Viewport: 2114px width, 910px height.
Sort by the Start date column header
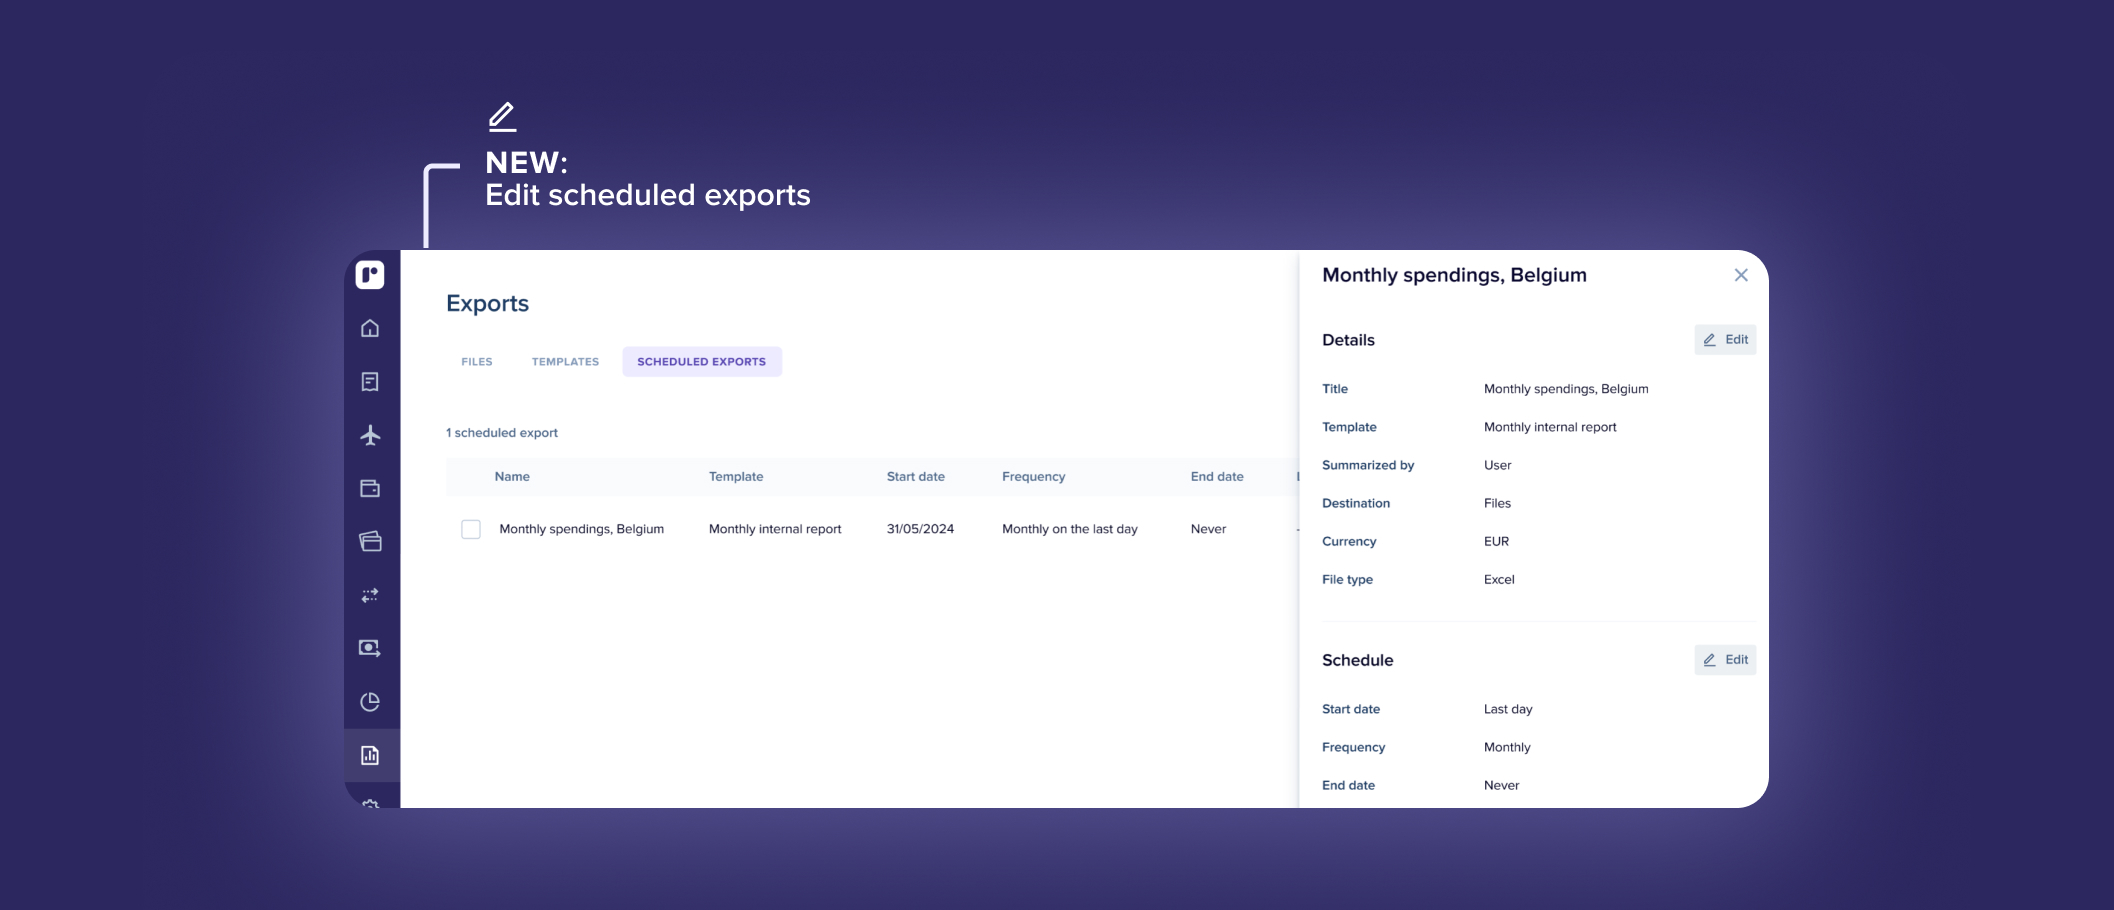915,477
